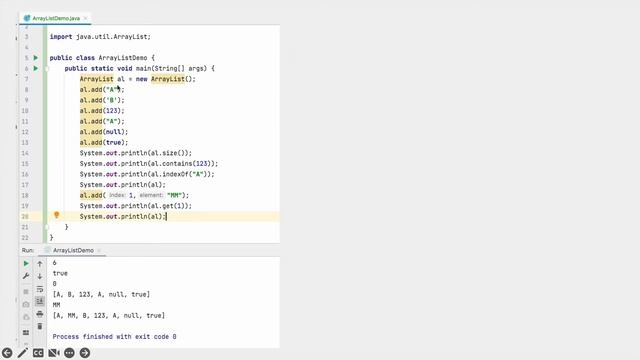
Task: Click the al.indexOf("A") println line
Action: (x=147, y=174)
